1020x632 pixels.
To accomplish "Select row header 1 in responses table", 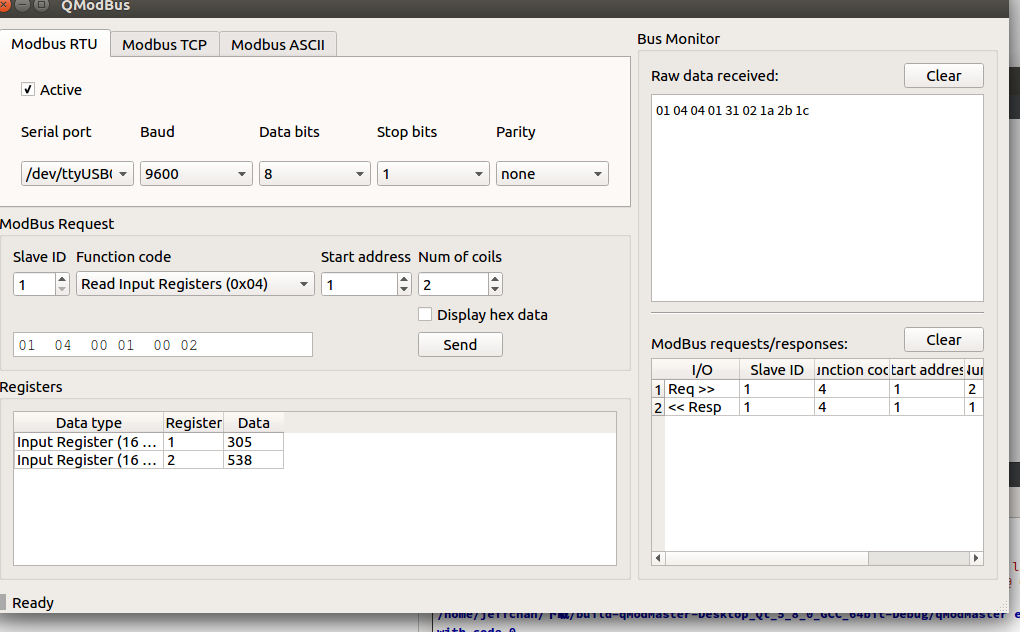I will coord(658,389).
